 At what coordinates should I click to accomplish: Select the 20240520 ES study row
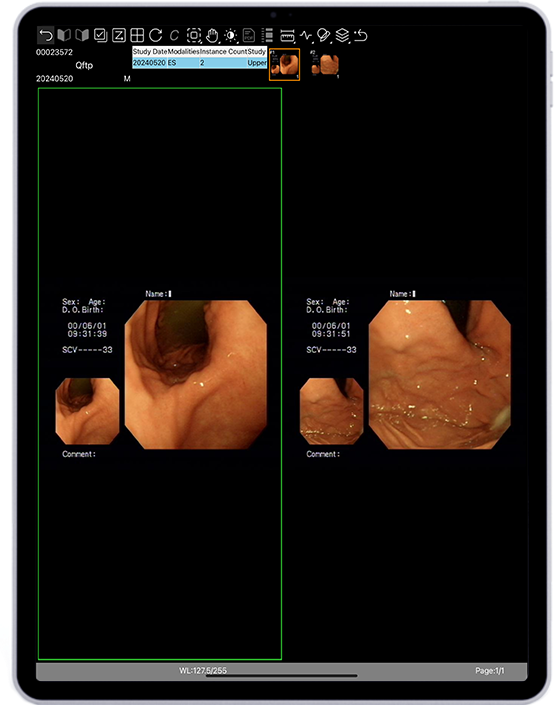coord(200,63)
